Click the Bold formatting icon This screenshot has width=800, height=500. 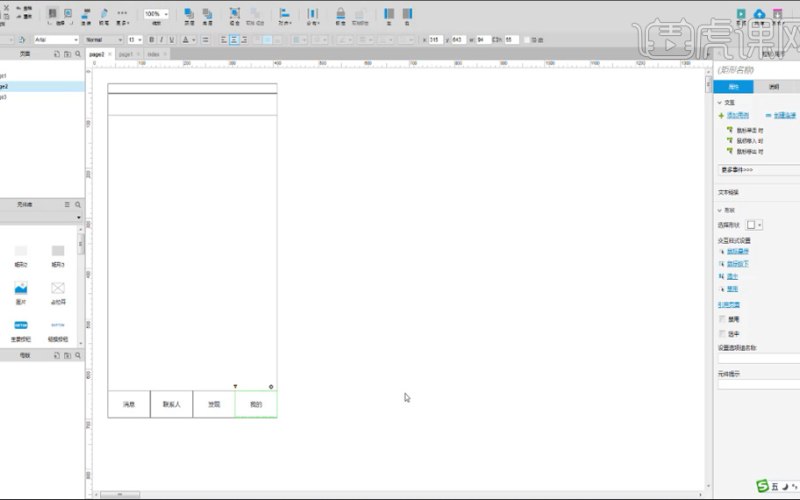coord(152,40)
